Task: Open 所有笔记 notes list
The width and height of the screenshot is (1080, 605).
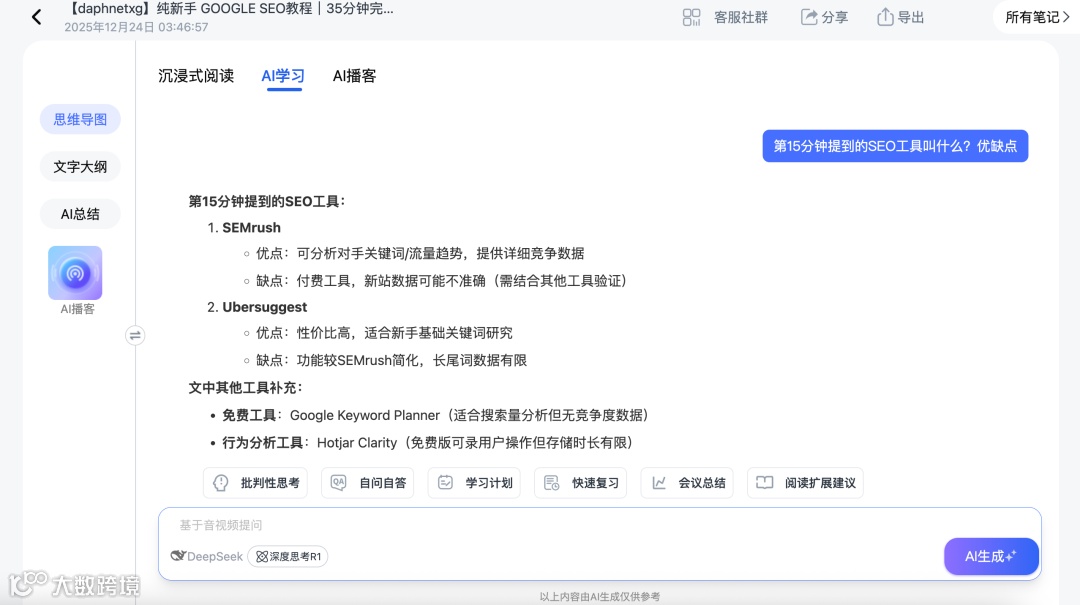Action: (x=1037, y=17)
